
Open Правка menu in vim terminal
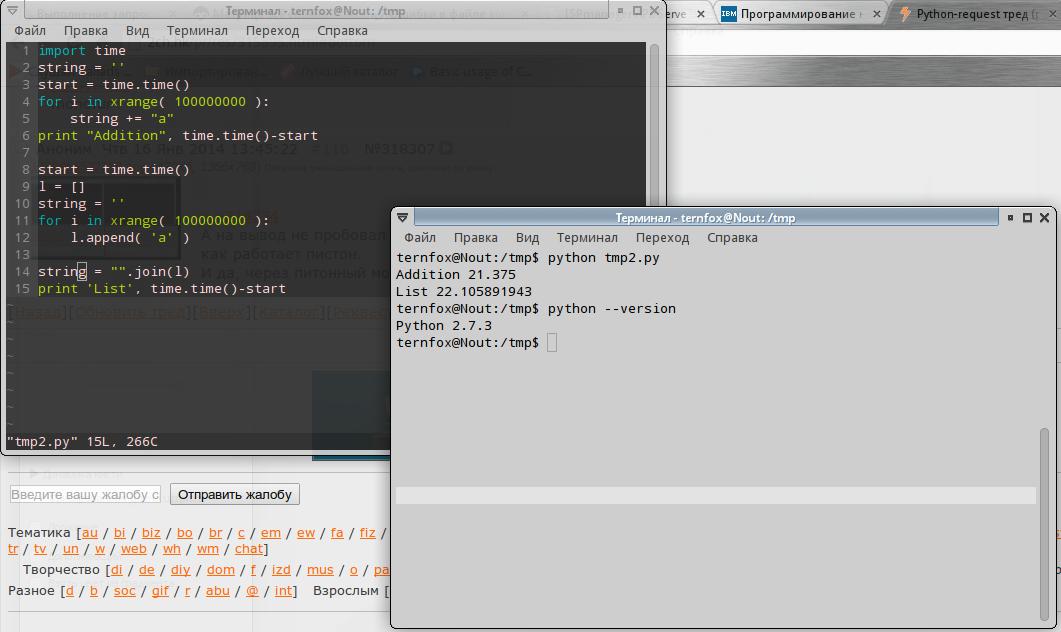point(85,30)
